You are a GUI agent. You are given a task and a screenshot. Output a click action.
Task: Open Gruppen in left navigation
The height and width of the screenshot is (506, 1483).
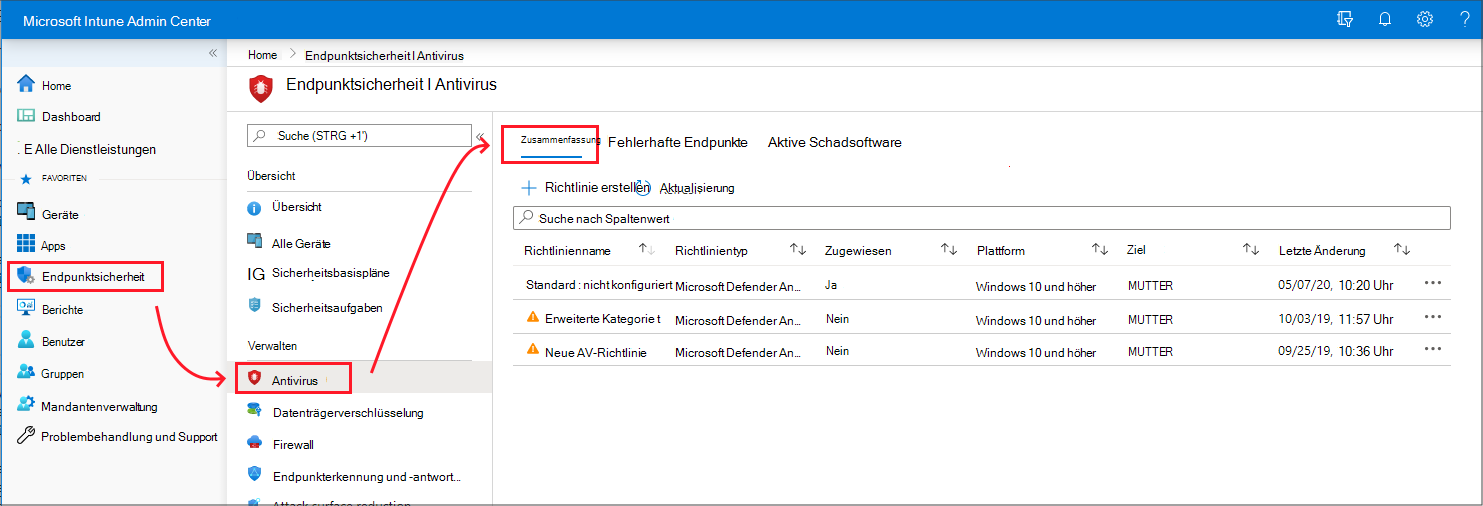click(63, 374)
